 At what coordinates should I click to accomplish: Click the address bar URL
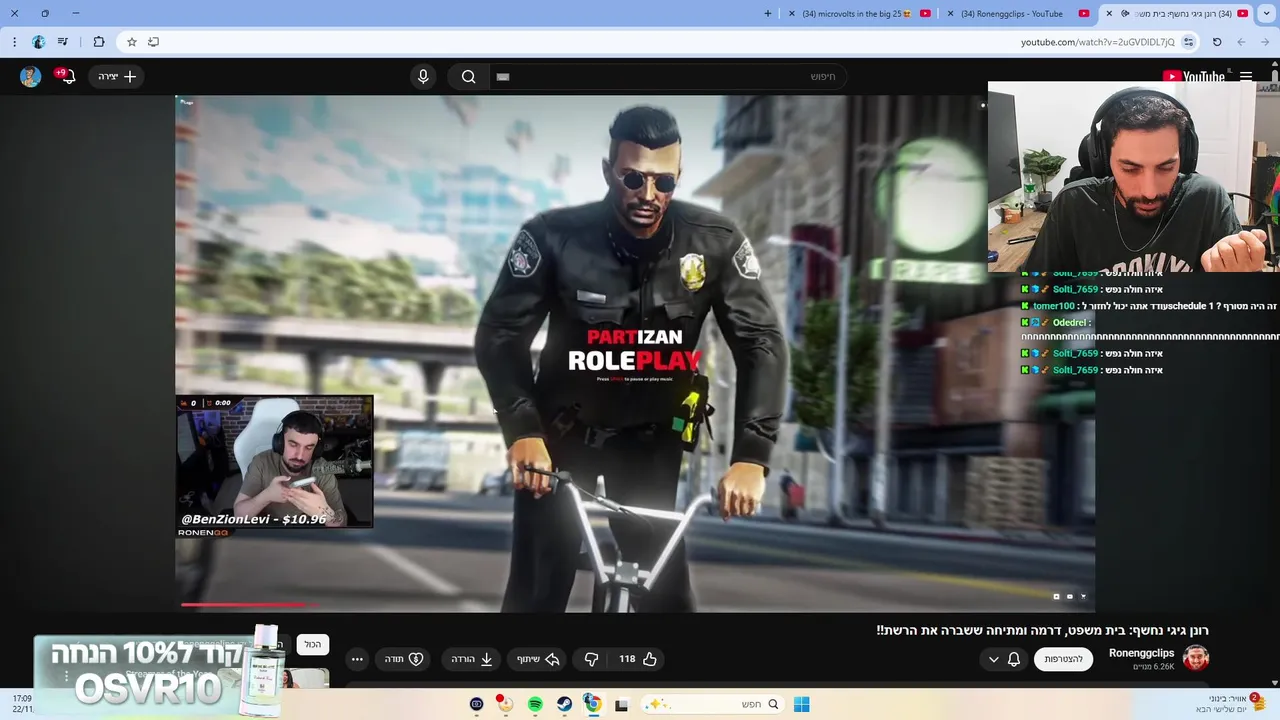tap(1097, 42)
